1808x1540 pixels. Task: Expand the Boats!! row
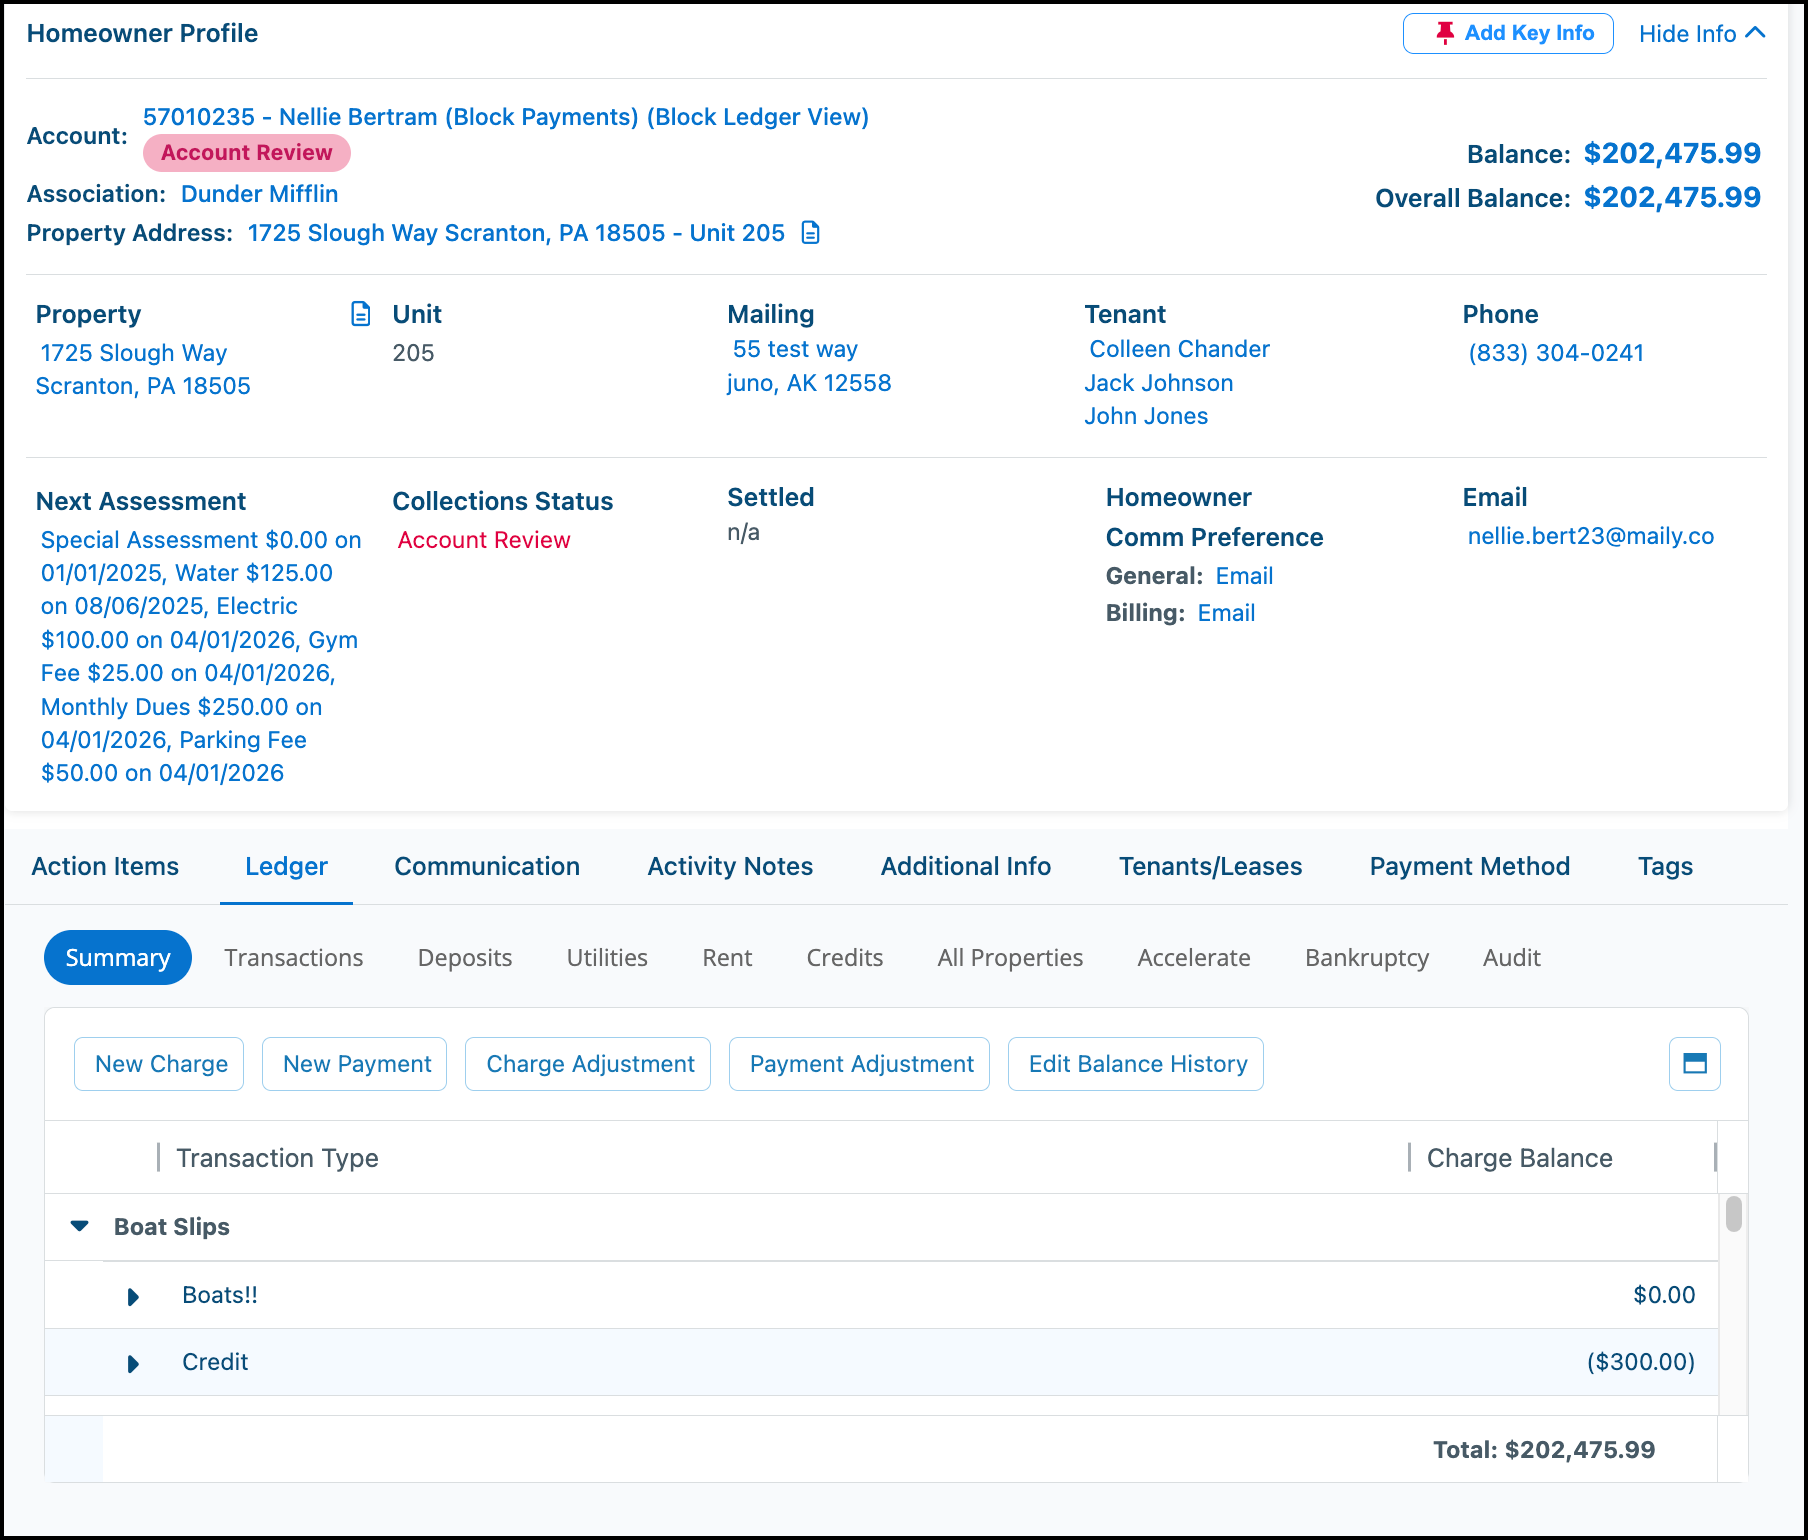133,1297
